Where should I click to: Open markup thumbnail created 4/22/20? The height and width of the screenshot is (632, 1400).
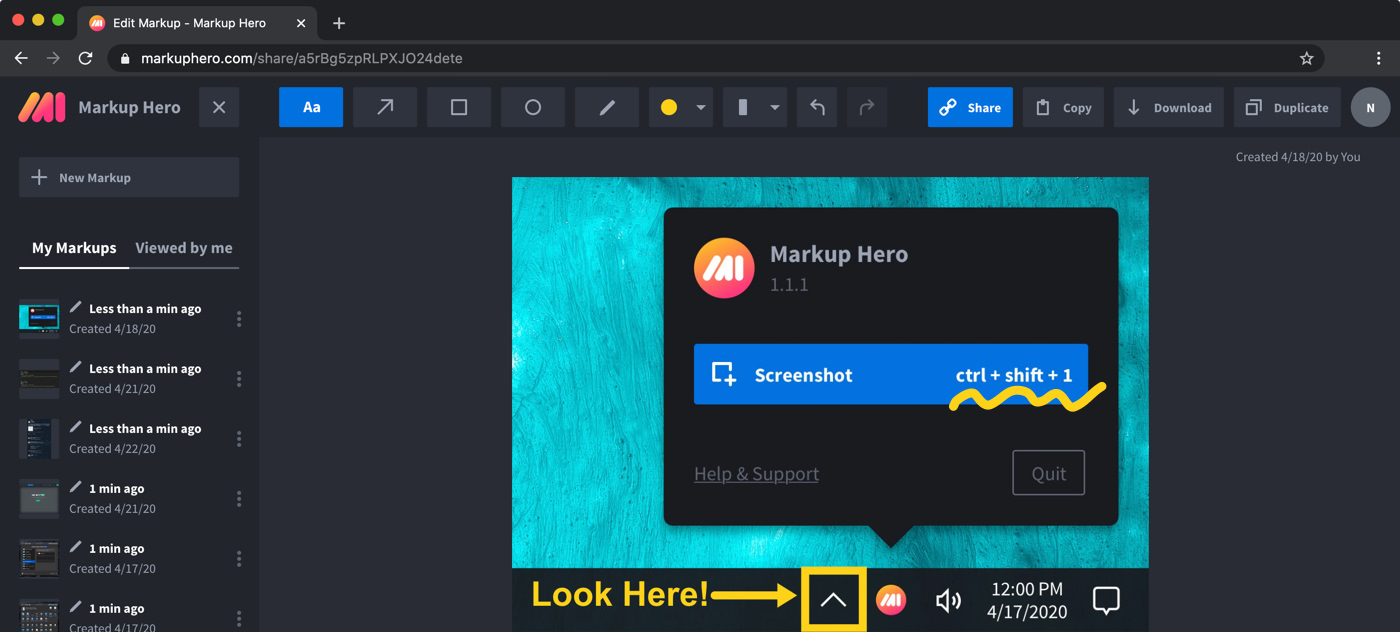point(39,438)
